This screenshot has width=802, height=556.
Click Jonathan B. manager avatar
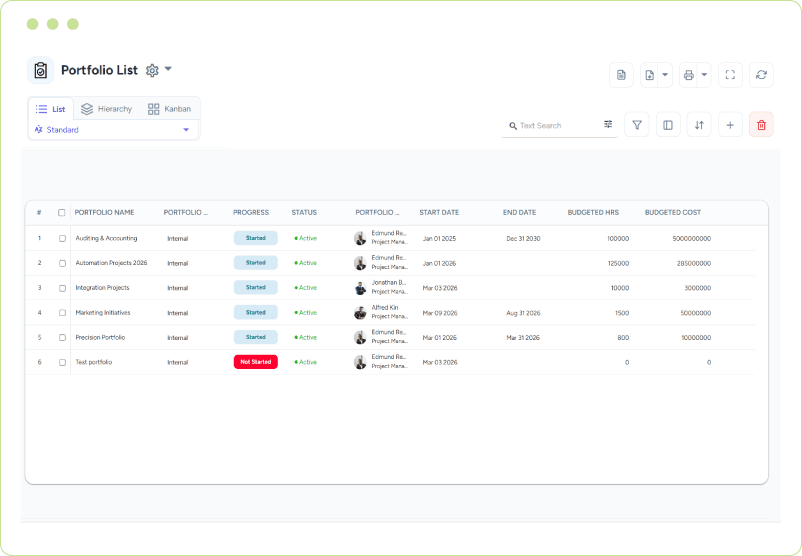[x=360, y=288]
